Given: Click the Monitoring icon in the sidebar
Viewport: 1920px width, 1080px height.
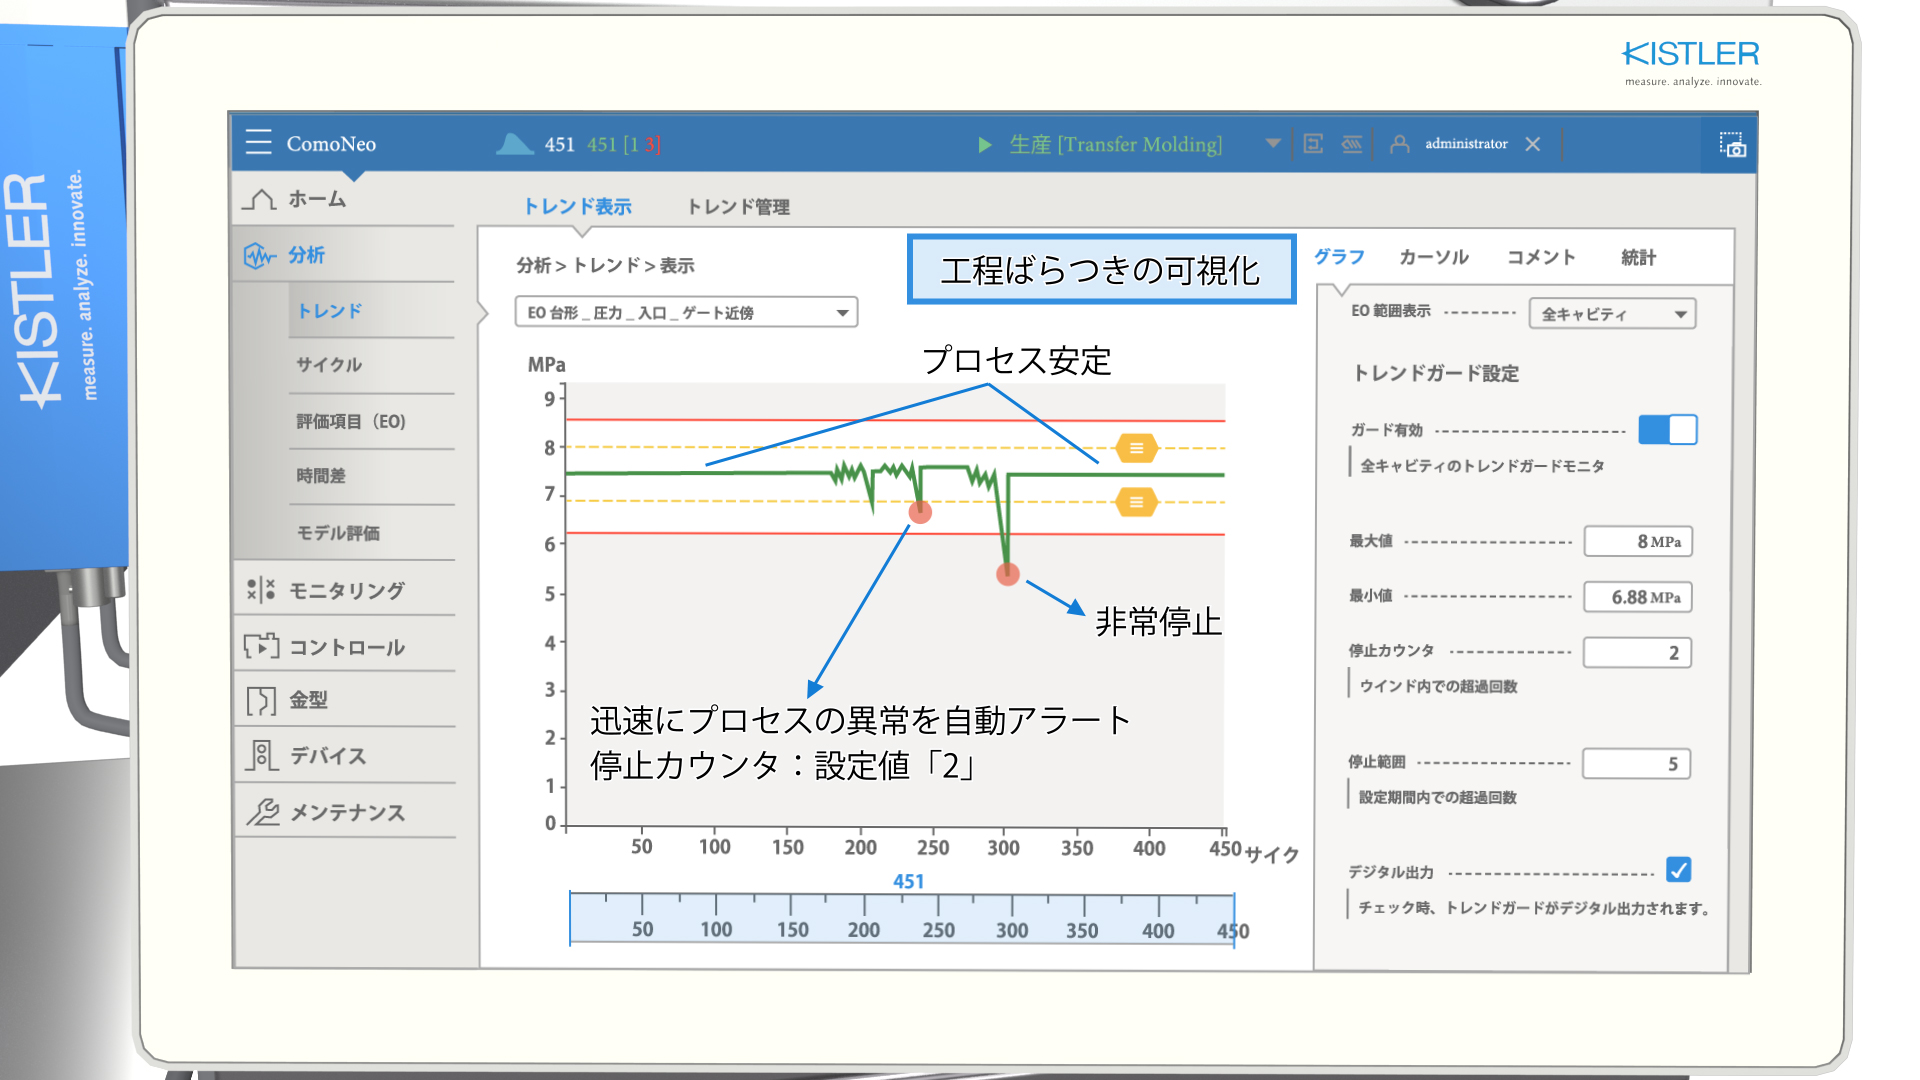Looking at the screenshot, I should [260, 590].
